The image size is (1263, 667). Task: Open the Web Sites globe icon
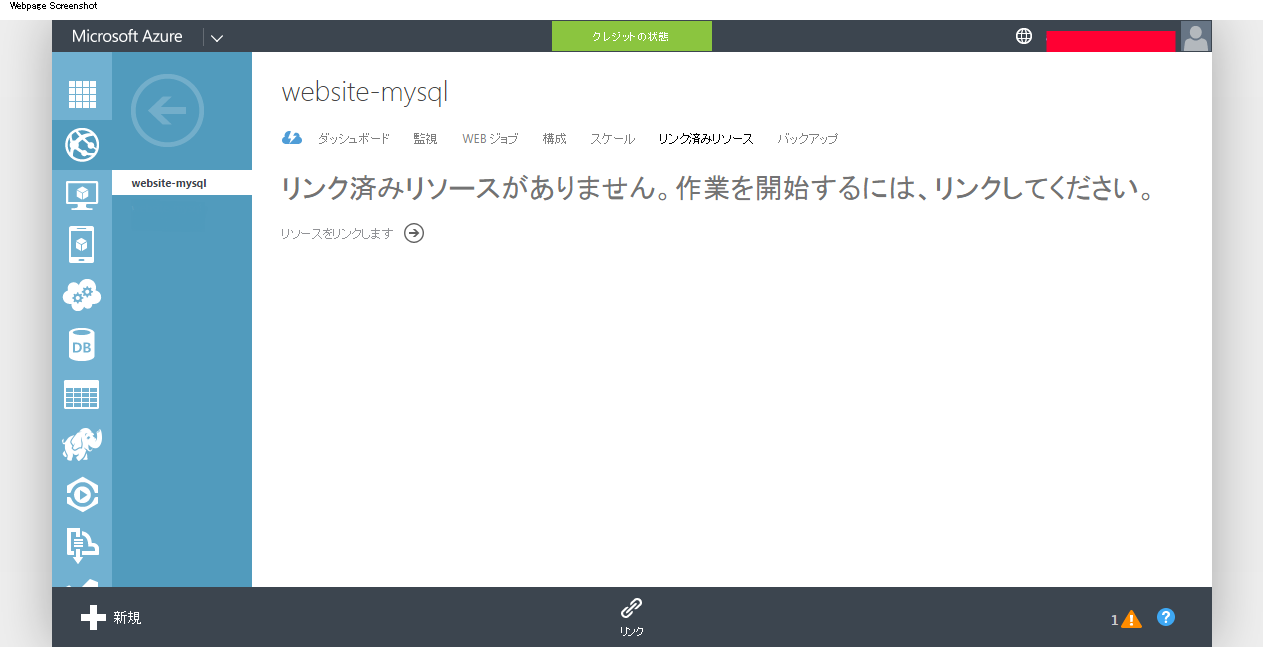[x=81, y=144]
